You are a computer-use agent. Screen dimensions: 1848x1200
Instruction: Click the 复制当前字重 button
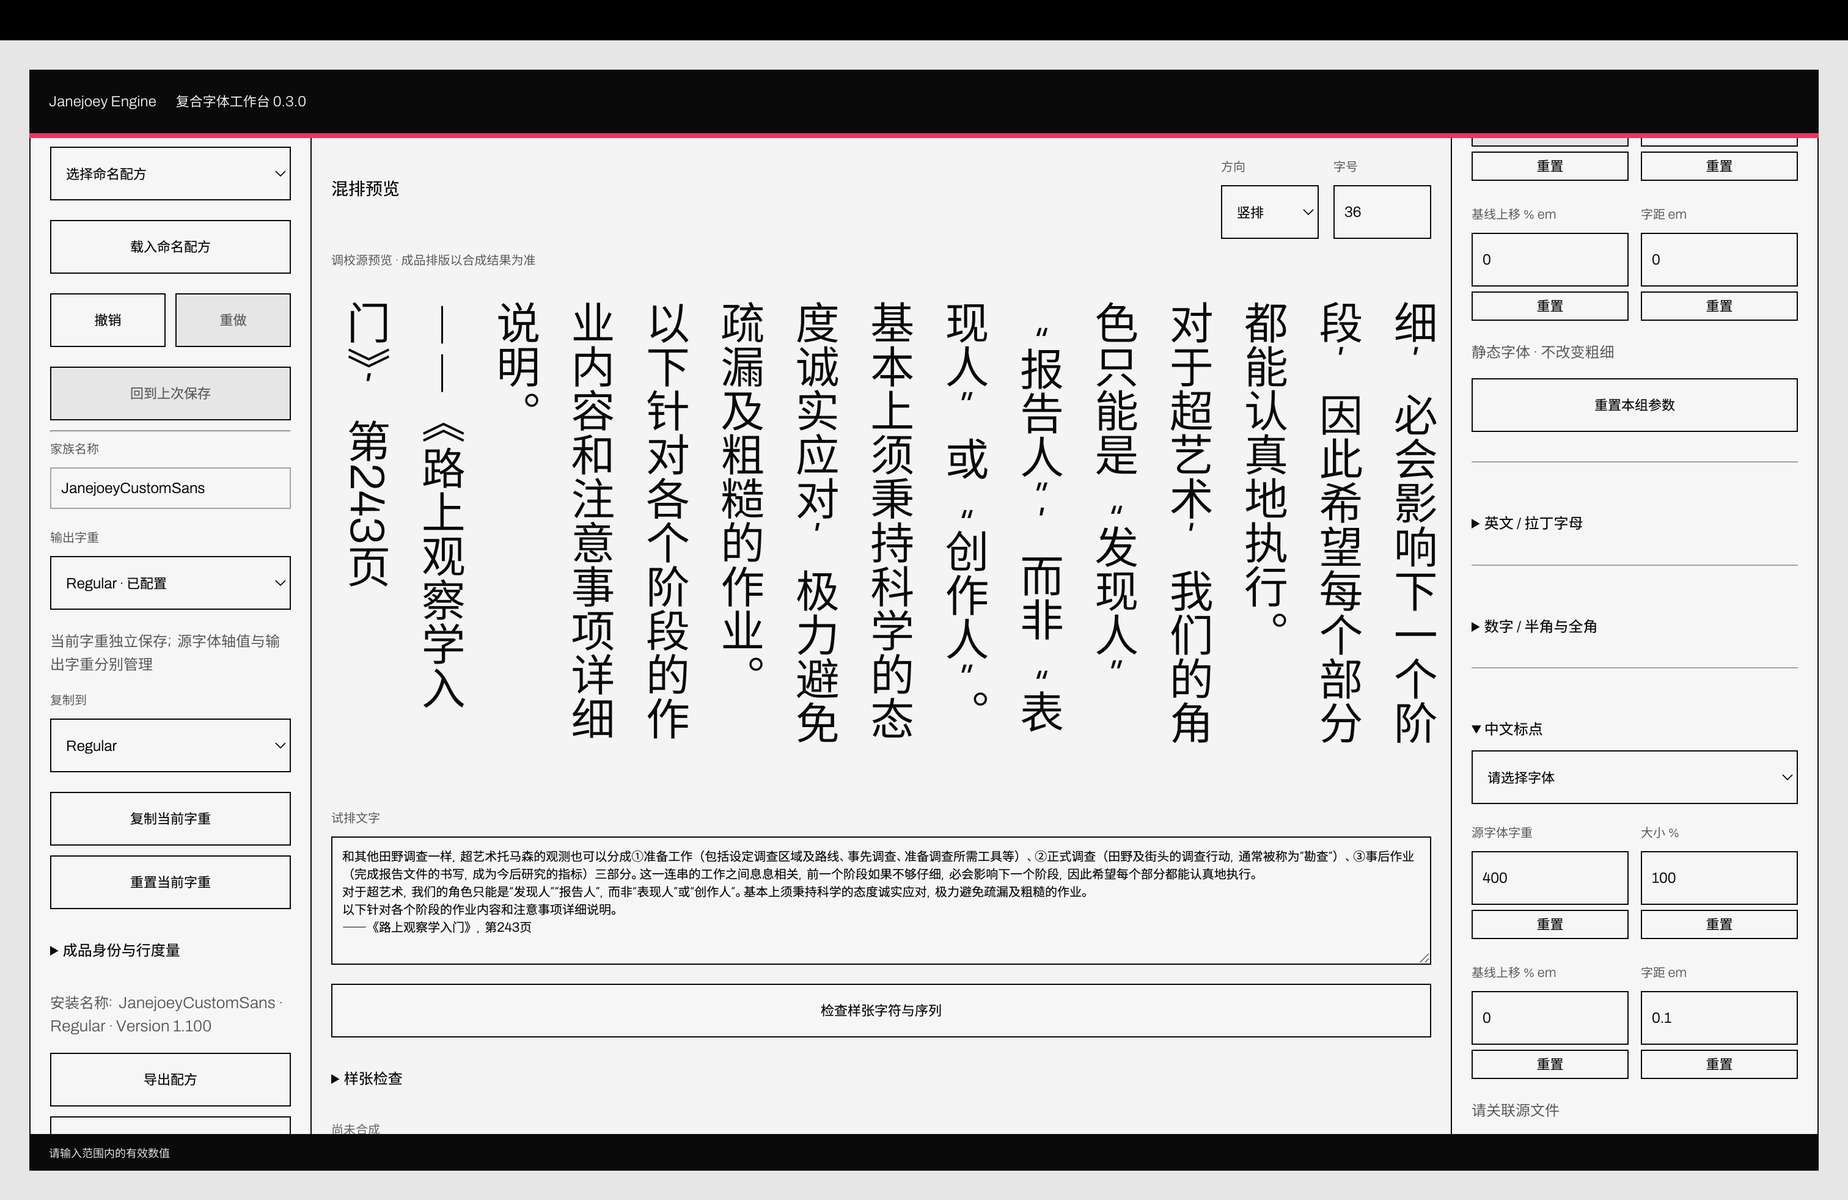[x=170, y=818]
